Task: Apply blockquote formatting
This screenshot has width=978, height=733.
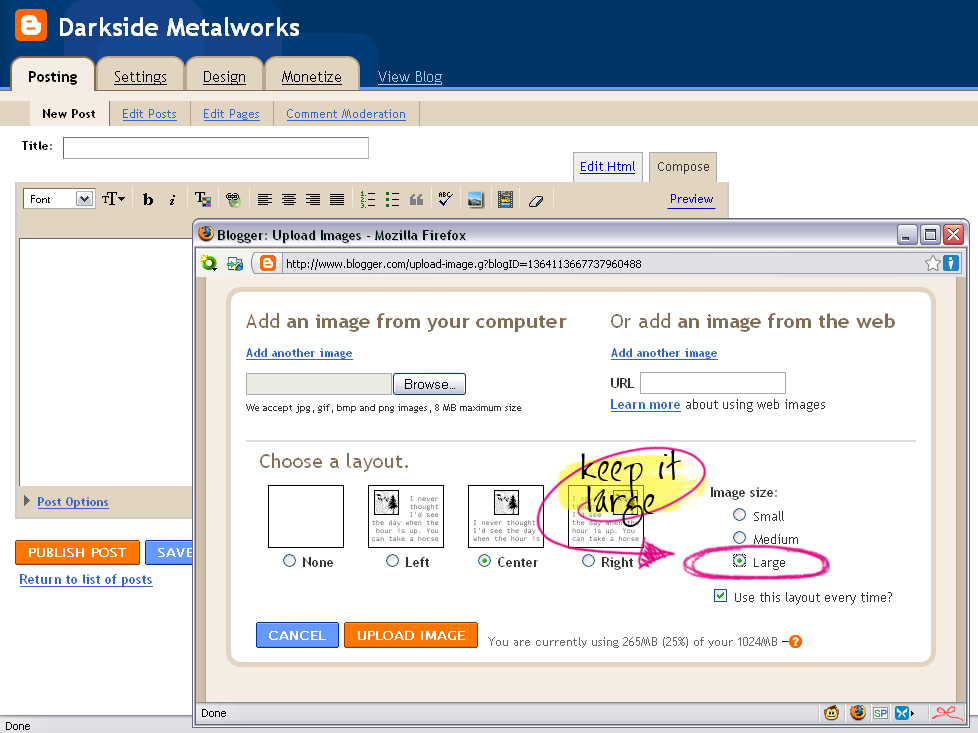Action: click(416, 200)
